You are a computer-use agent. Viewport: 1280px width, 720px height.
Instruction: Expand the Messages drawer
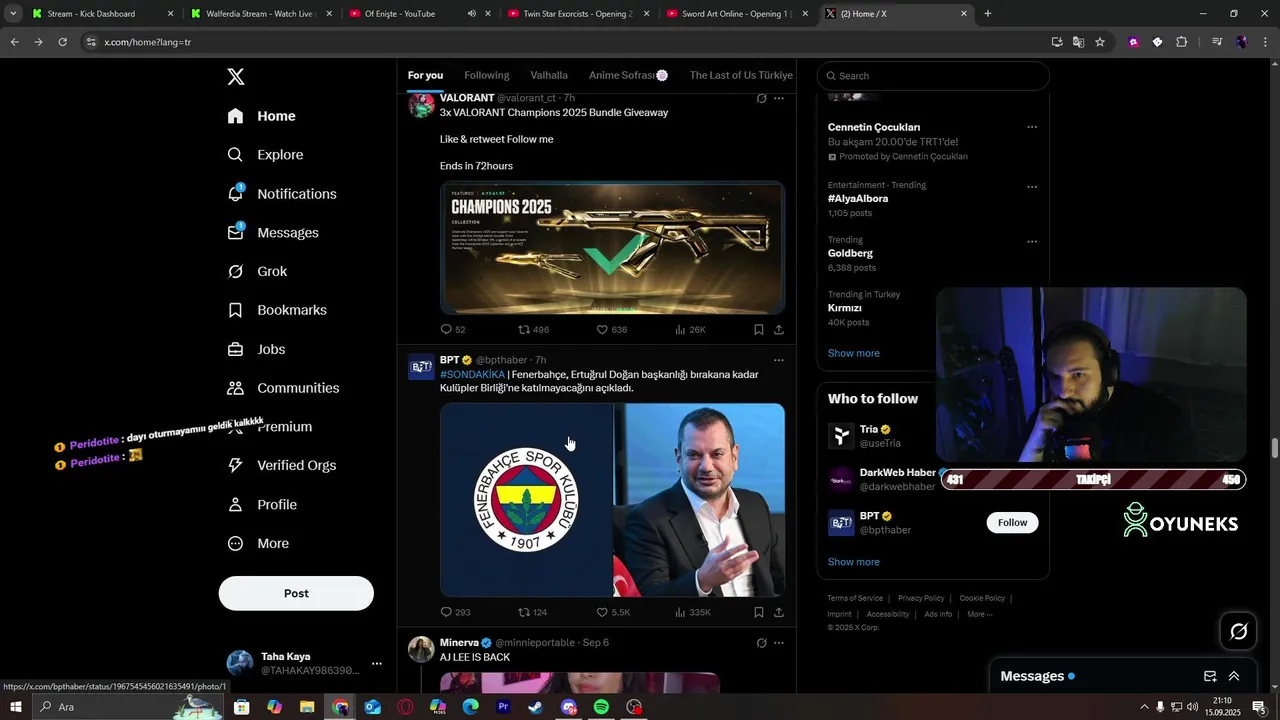(1234, 676)
